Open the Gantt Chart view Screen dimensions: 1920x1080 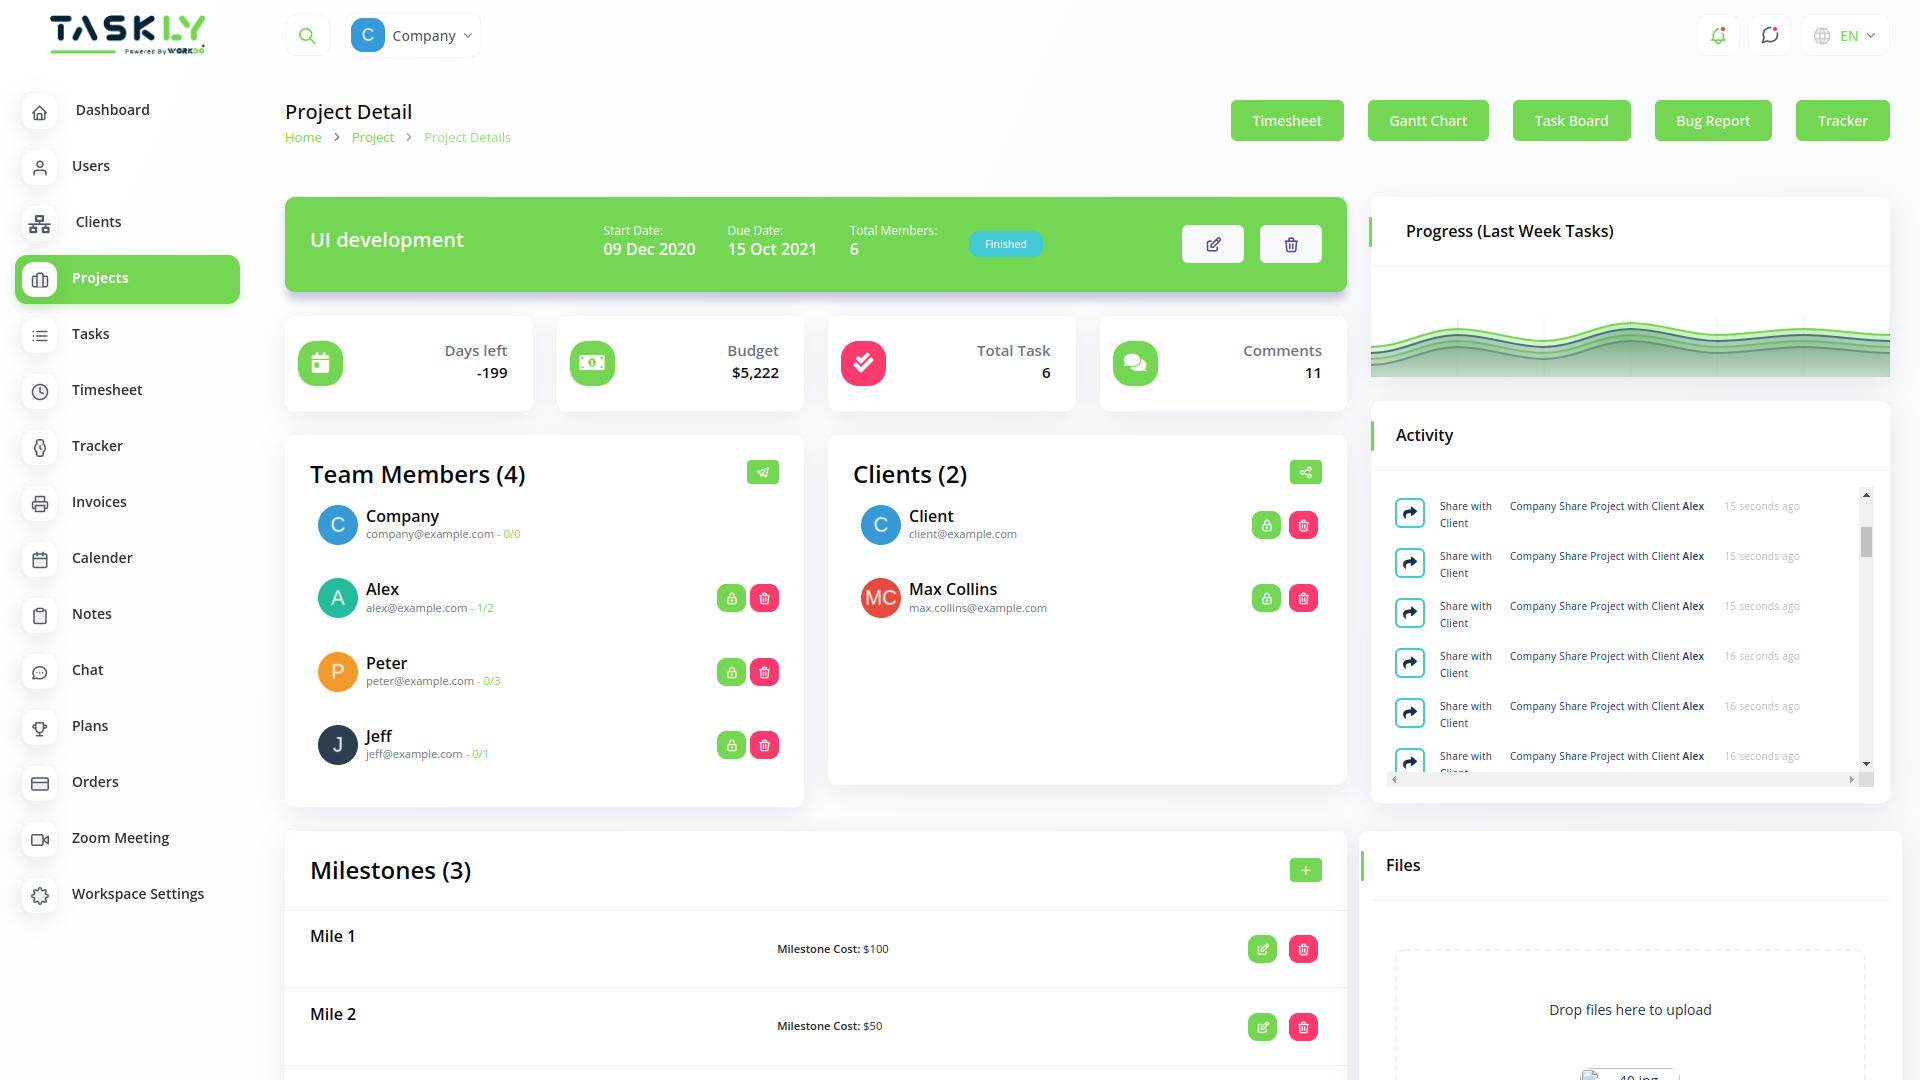click(x=1427, y=120)
